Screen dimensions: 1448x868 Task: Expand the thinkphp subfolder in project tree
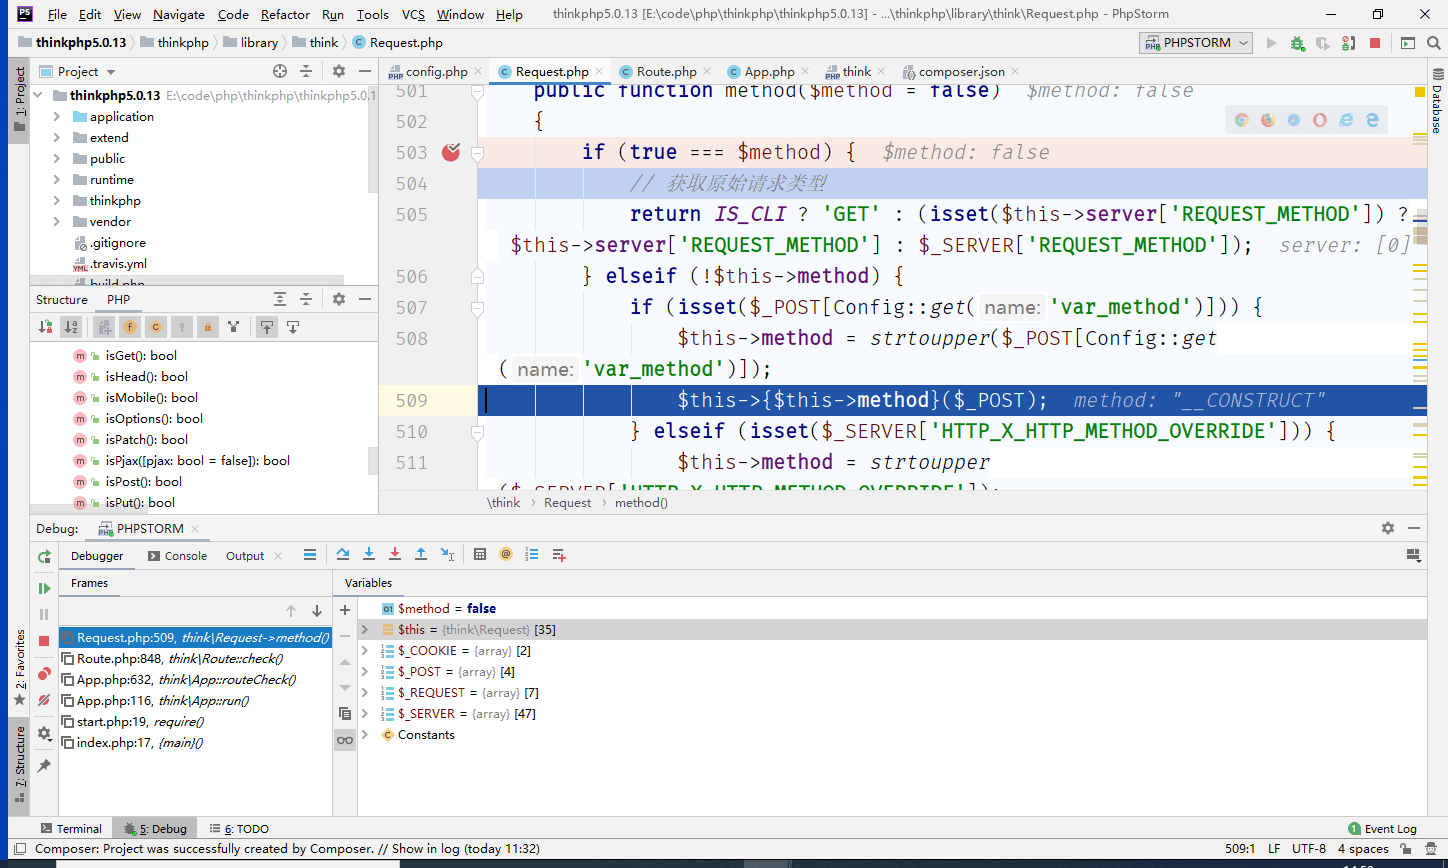point(57,201)
